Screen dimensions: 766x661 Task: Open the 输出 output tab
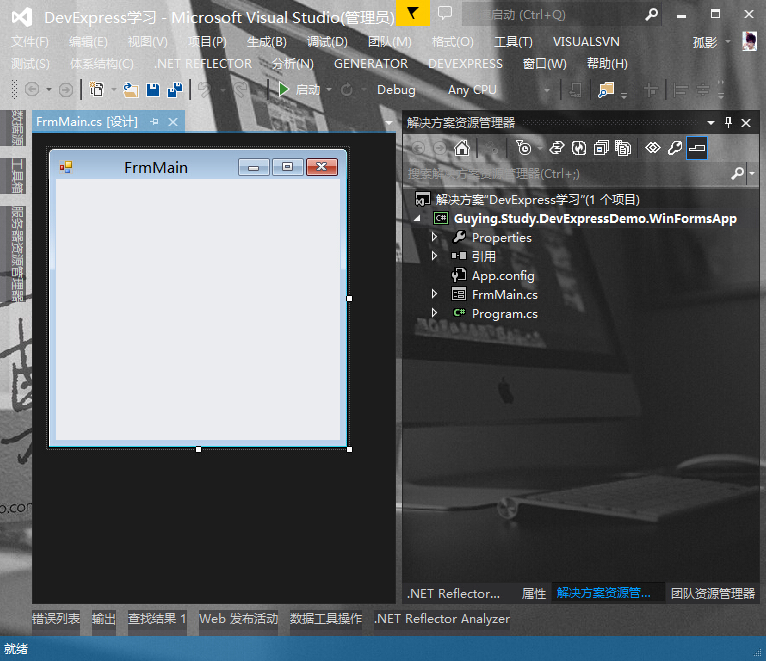pos(104,619)
